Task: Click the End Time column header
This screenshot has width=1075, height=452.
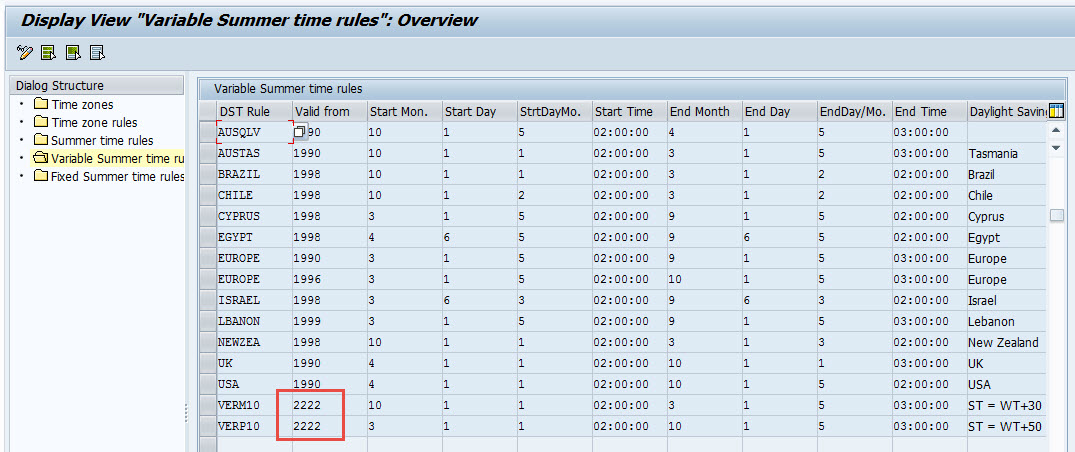Action: (x=930, y=111)
